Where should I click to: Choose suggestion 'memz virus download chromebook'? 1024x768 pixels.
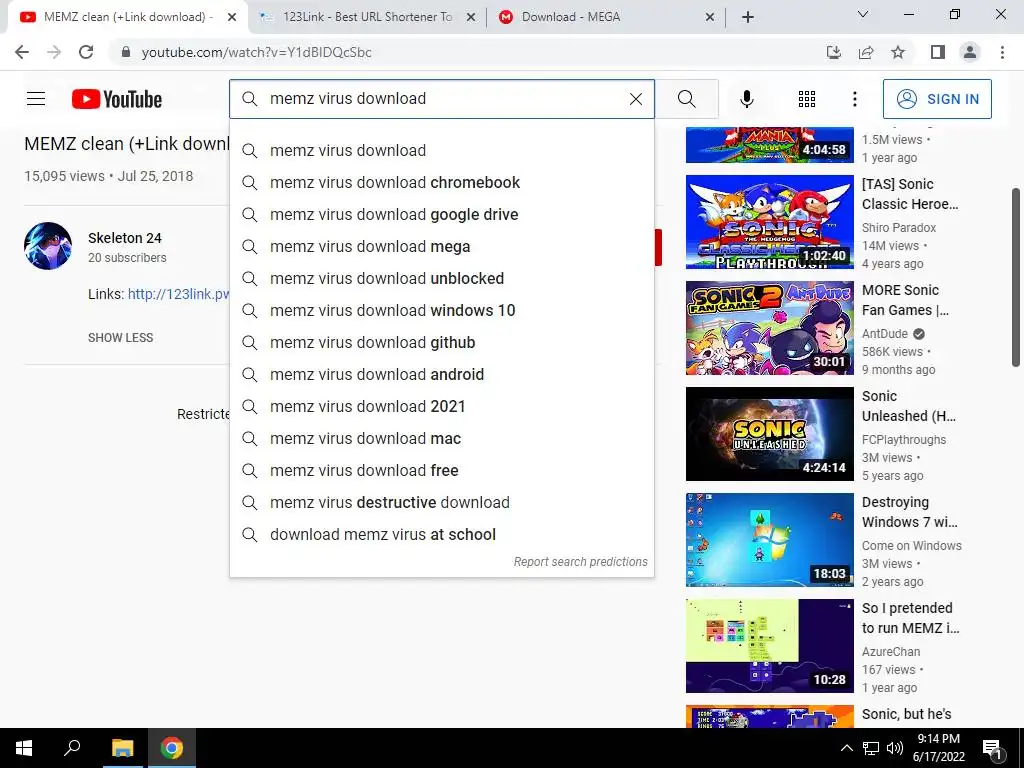[x=441, y=182]
